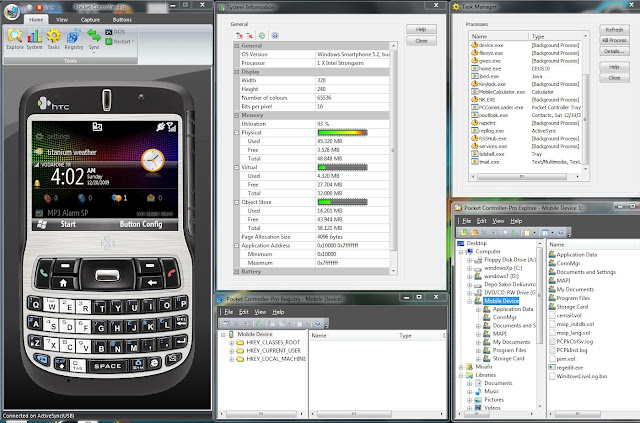Collapse the Virtual memory group
Screen dimensions: 640x423
tap(236, 167)
